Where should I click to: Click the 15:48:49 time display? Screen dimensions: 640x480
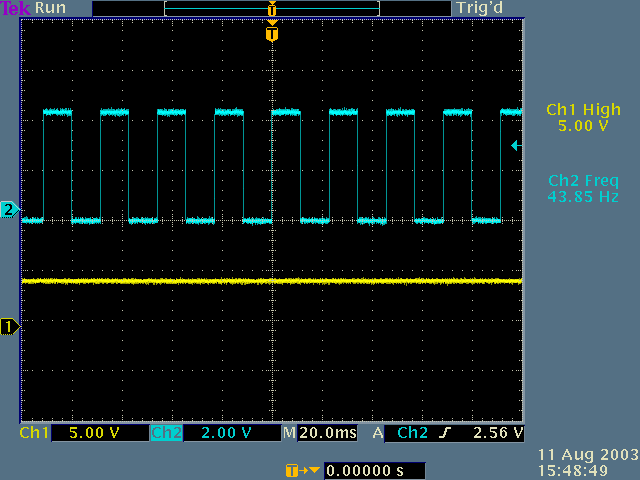pyautogui.click(x=573, y=471)
